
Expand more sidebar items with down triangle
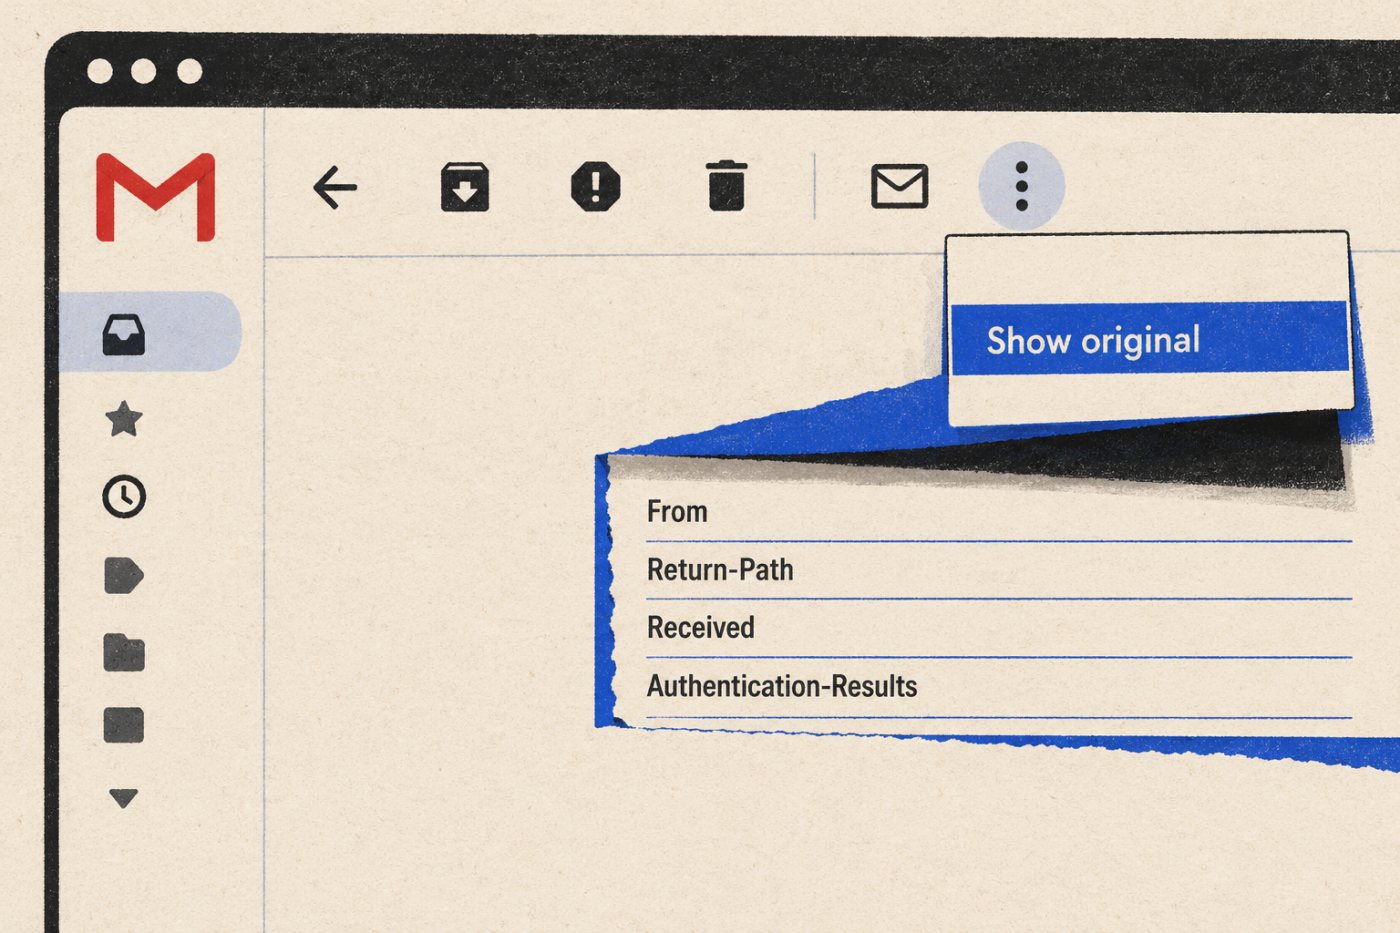[124, 798]
